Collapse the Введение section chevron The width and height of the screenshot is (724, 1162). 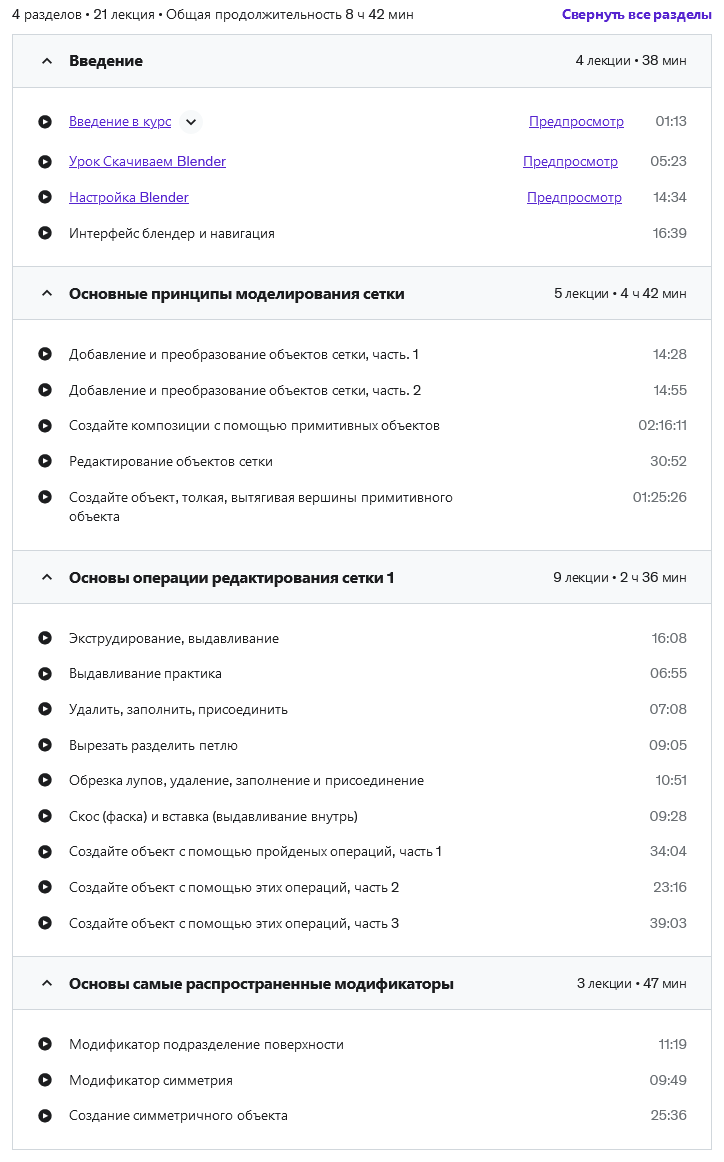(46, 62)
